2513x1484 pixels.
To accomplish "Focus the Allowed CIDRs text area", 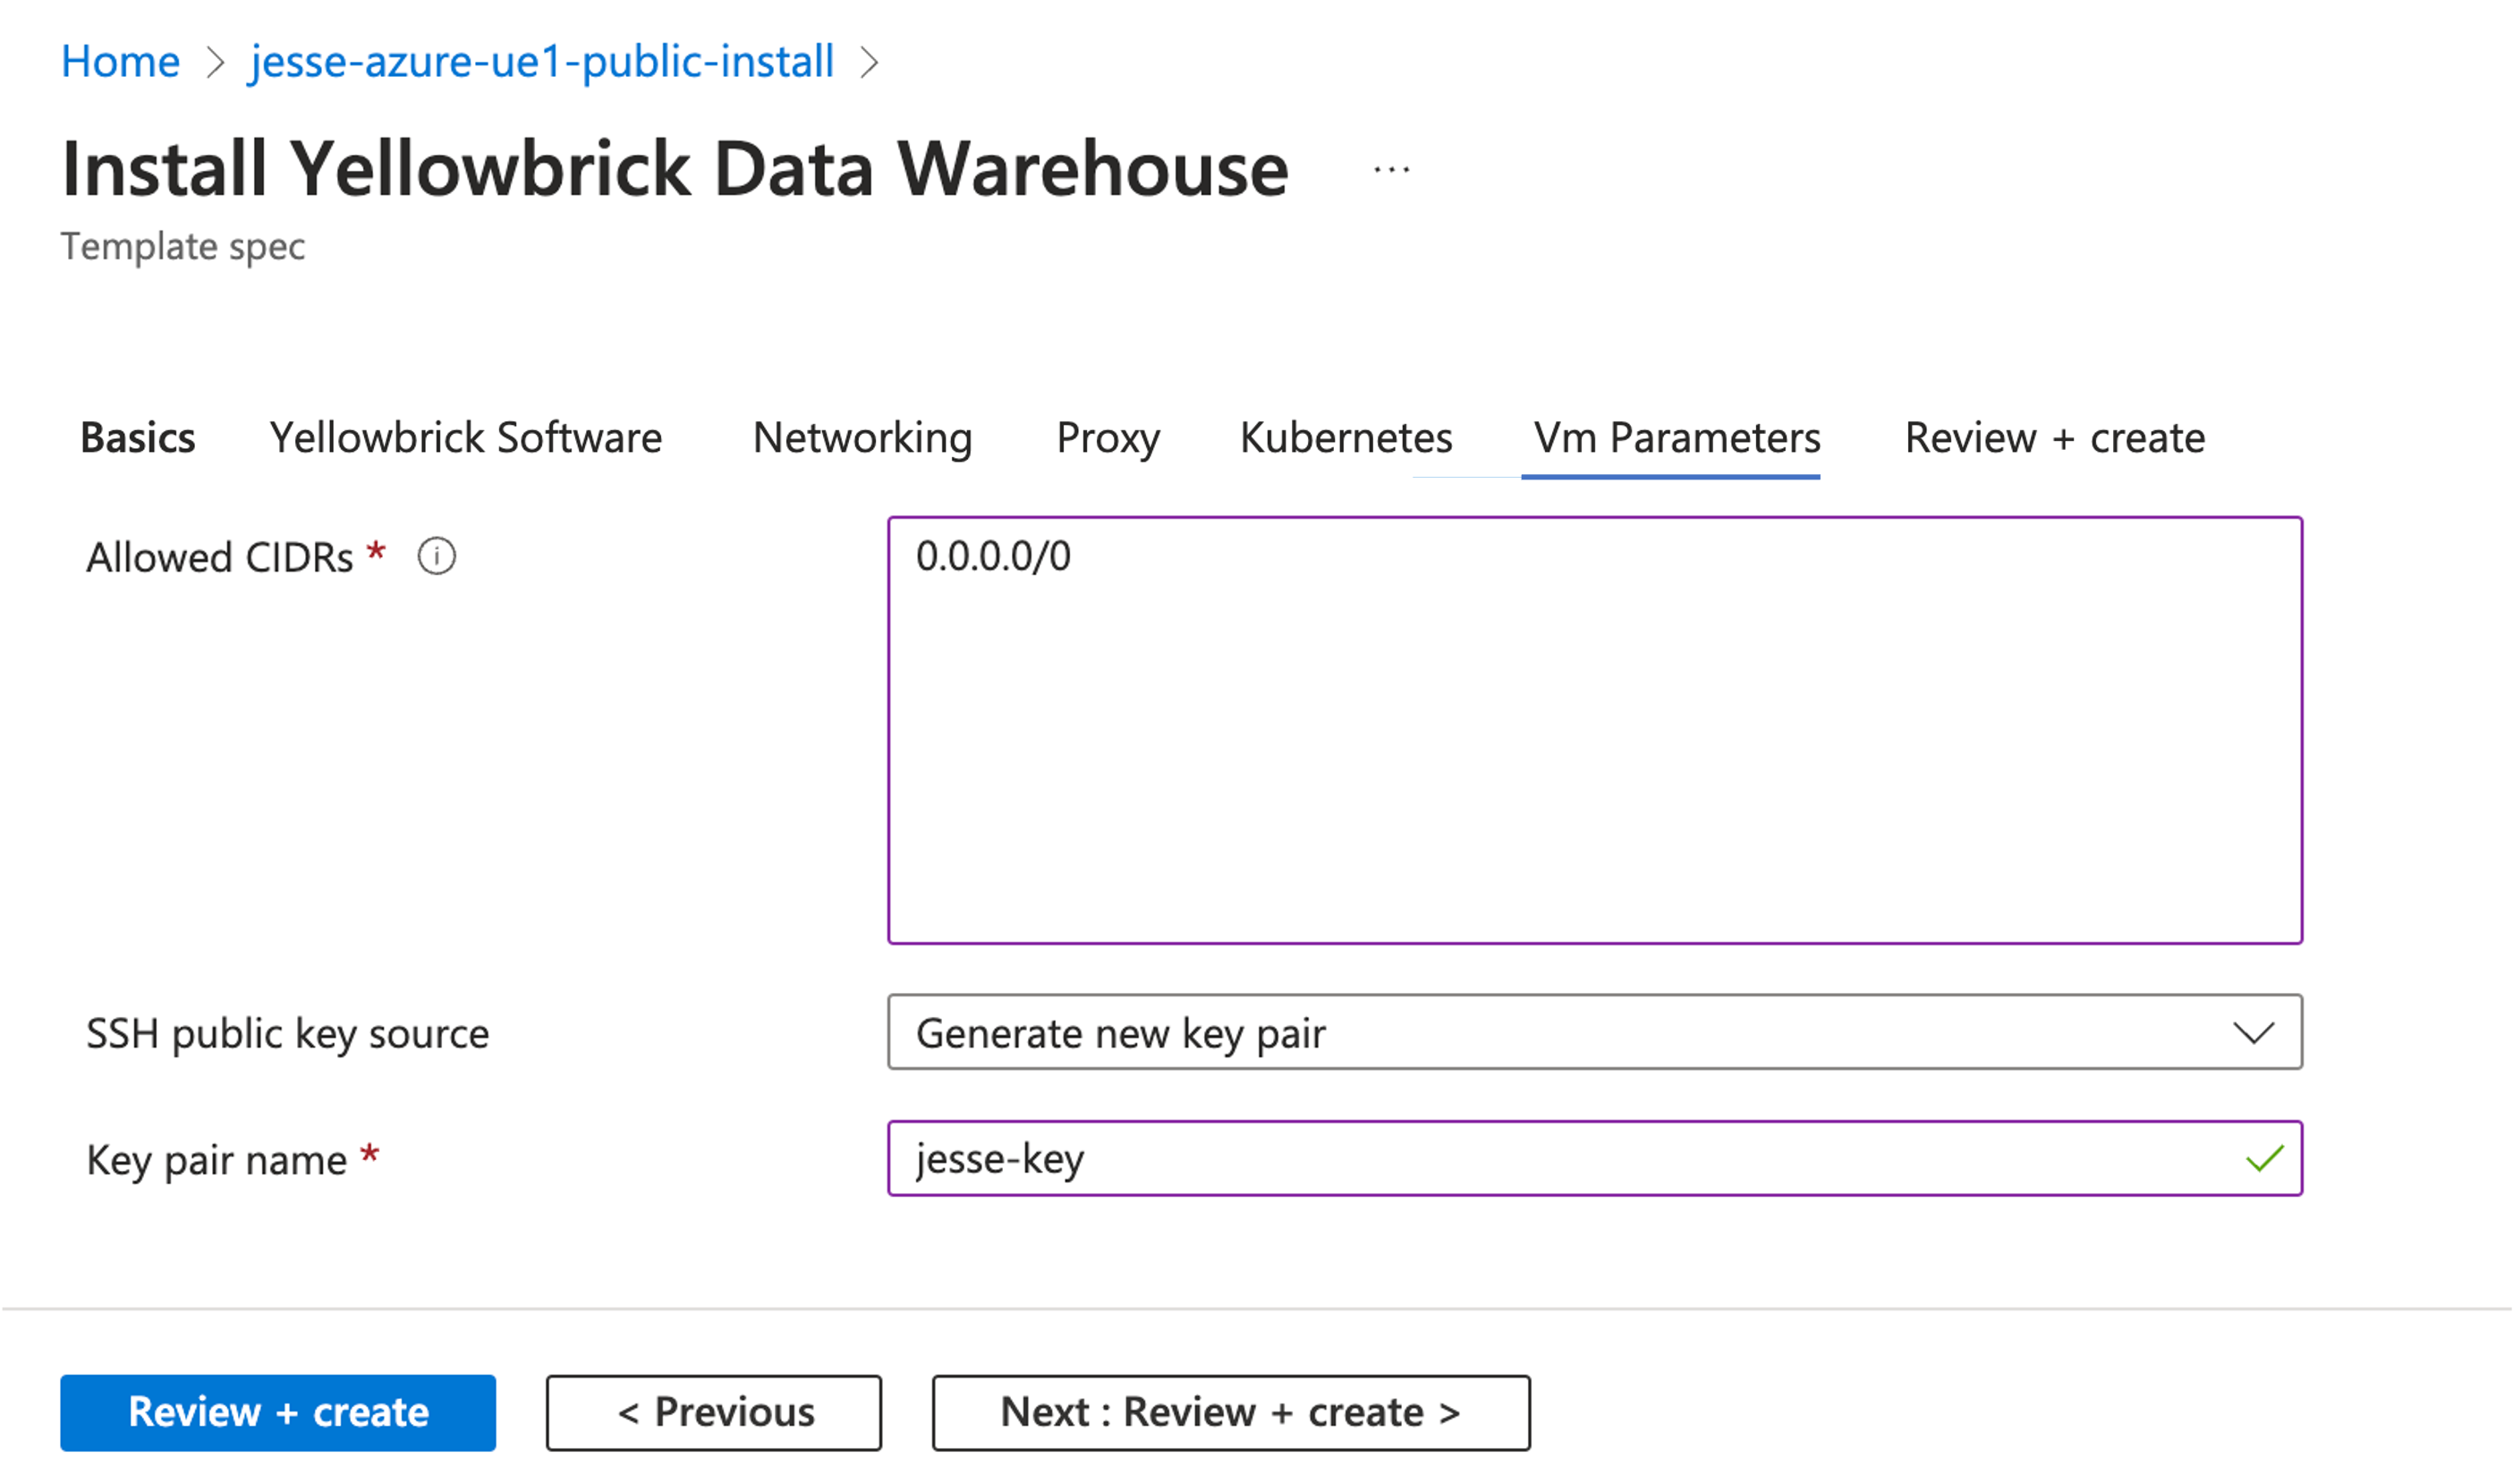I will click(x=1594, y=730).
